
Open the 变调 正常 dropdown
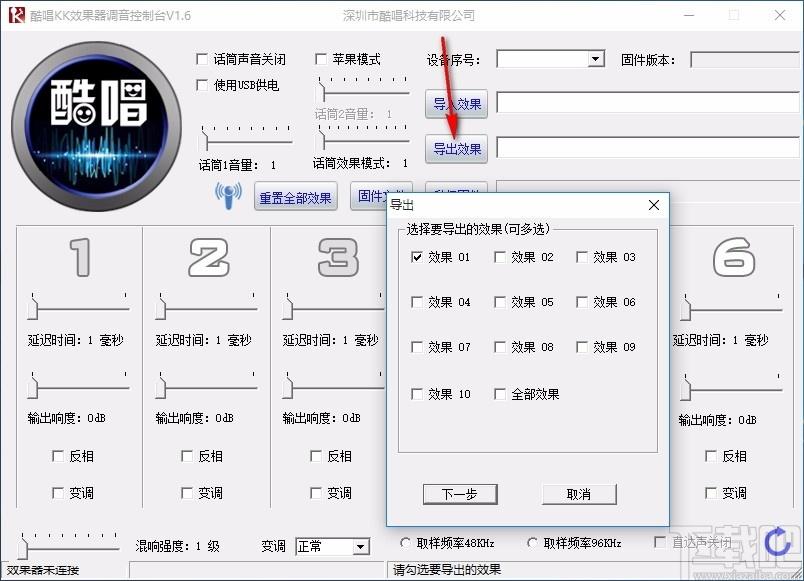point(360,547)
